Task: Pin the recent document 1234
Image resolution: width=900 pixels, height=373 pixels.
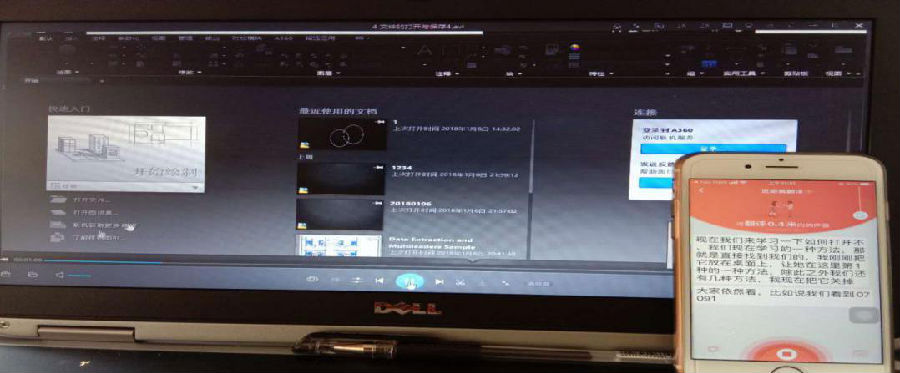Action: pos(378,167)
